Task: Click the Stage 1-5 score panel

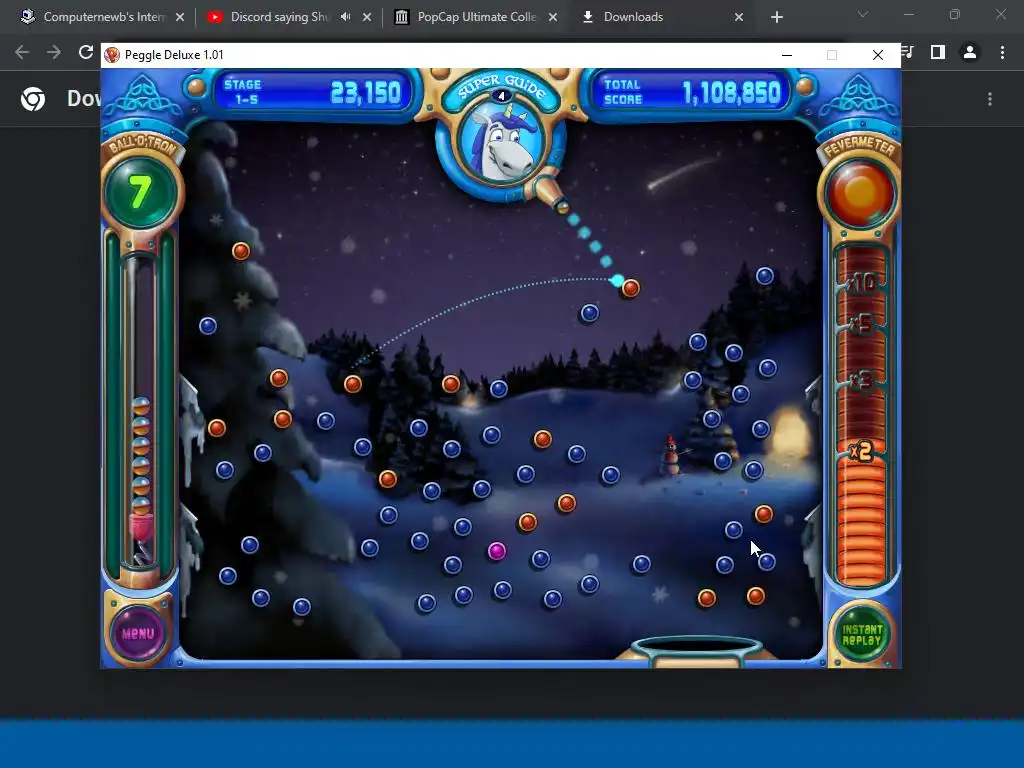Action: point(312,92)
